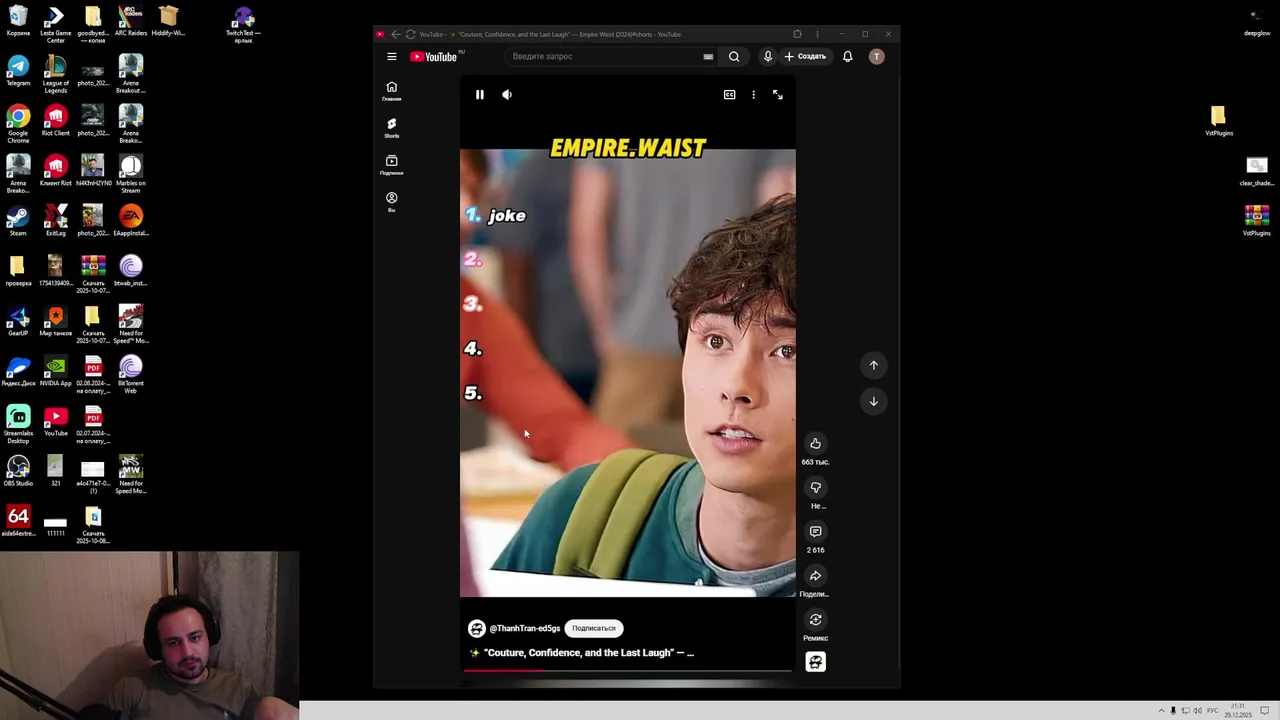The width and height of the screenshot is (1280, 720).
Task: Open the Short's sound source thumbnail
Action: [x=816, y=662]
